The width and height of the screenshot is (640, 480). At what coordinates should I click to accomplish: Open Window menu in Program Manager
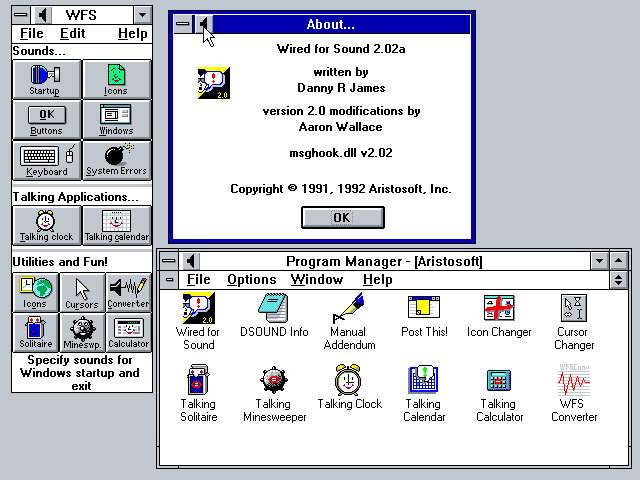[x=317, y=280]
